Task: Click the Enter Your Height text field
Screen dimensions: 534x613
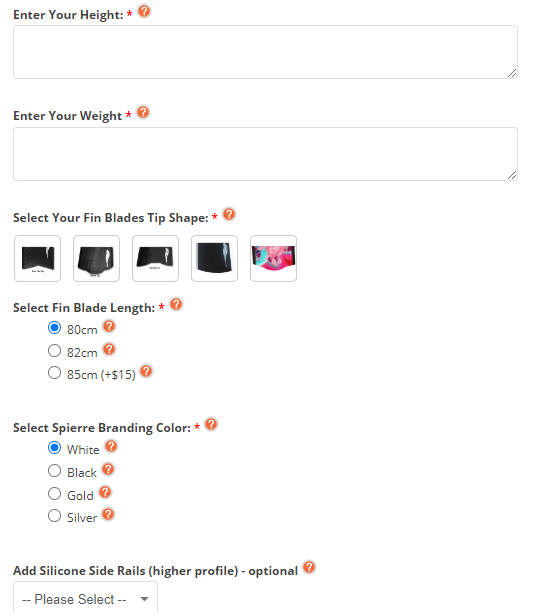Action: click(265, 52)
